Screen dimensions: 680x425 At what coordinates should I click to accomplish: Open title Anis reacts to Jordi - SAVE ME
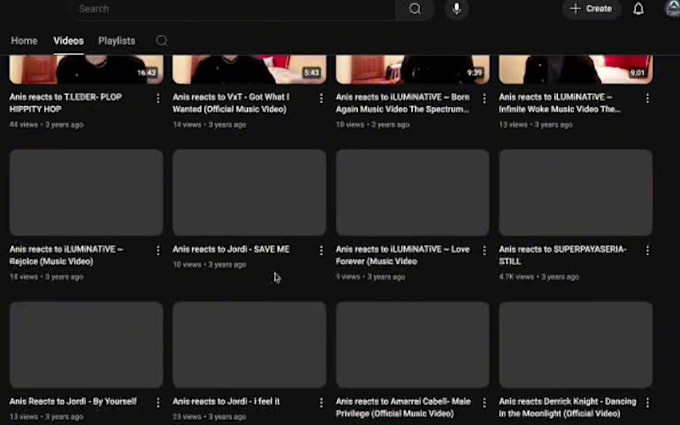point(231,249)
